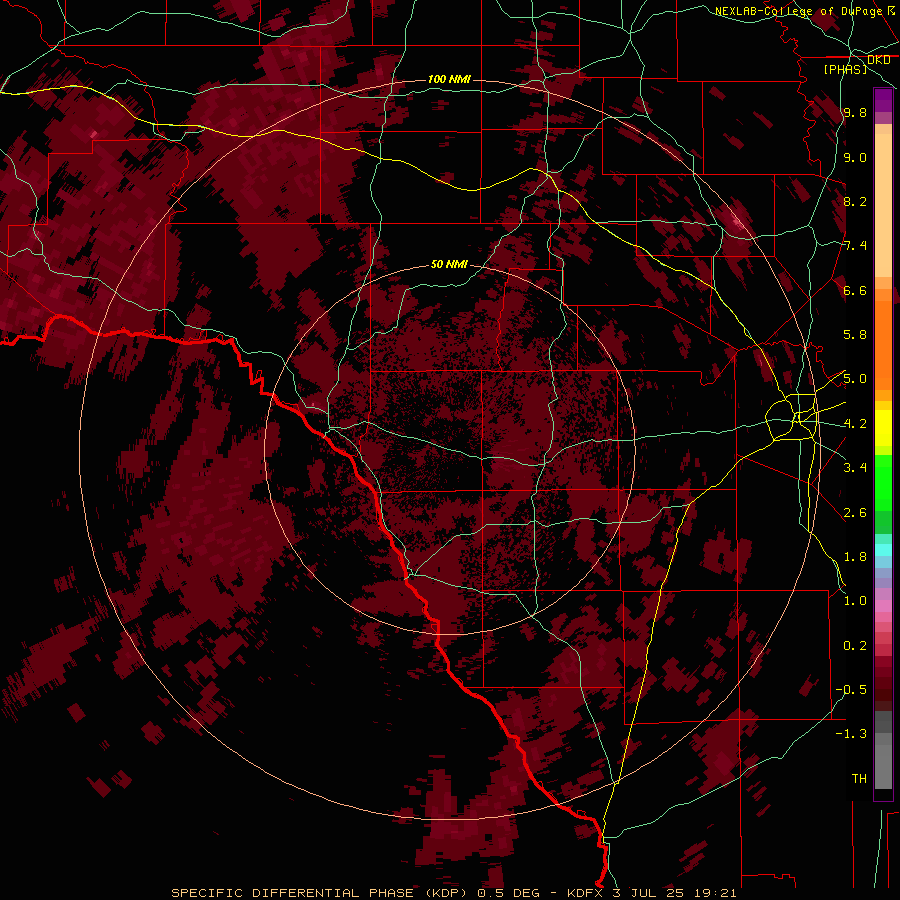Click the 7.4 legend value
The height and width of the screenshot is (900, 900).
pos(855,246)
